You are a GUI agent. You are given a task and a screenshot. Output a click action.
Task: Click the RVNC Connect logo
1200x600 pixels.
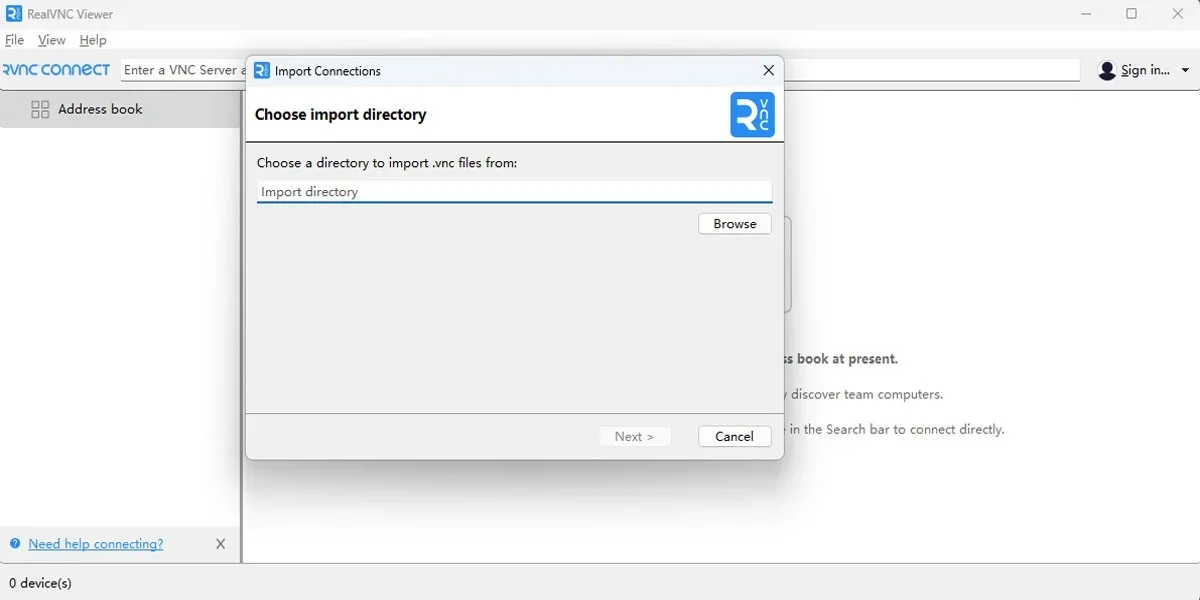coord(57,70)
